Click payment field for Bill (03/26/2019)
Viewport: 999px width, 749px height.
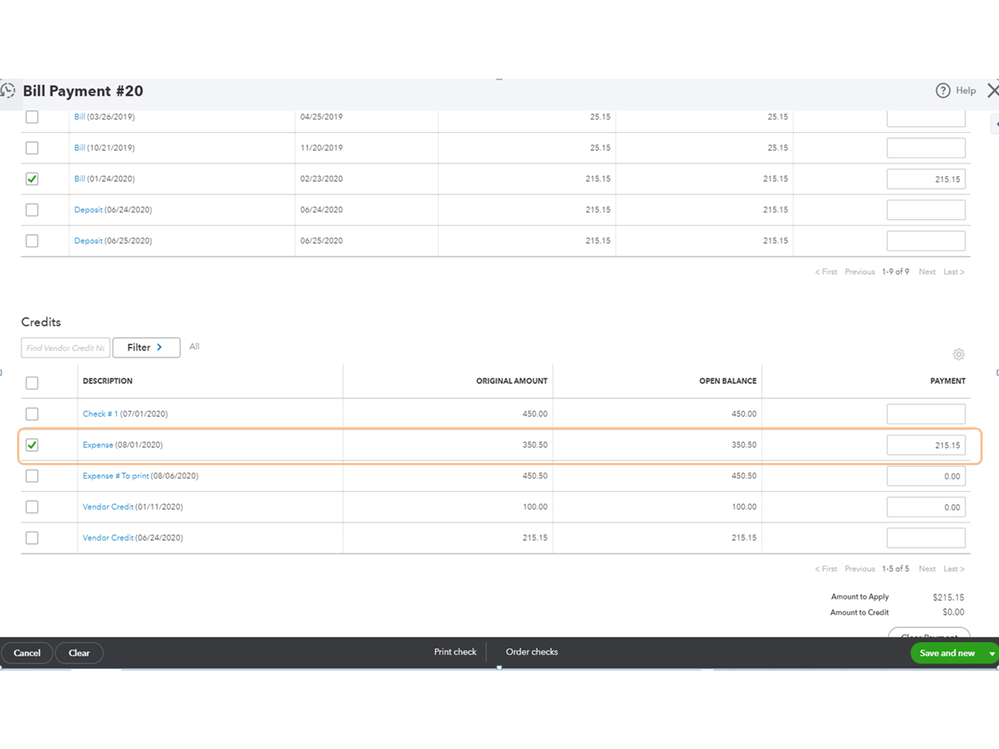click(x=926, y=117)
